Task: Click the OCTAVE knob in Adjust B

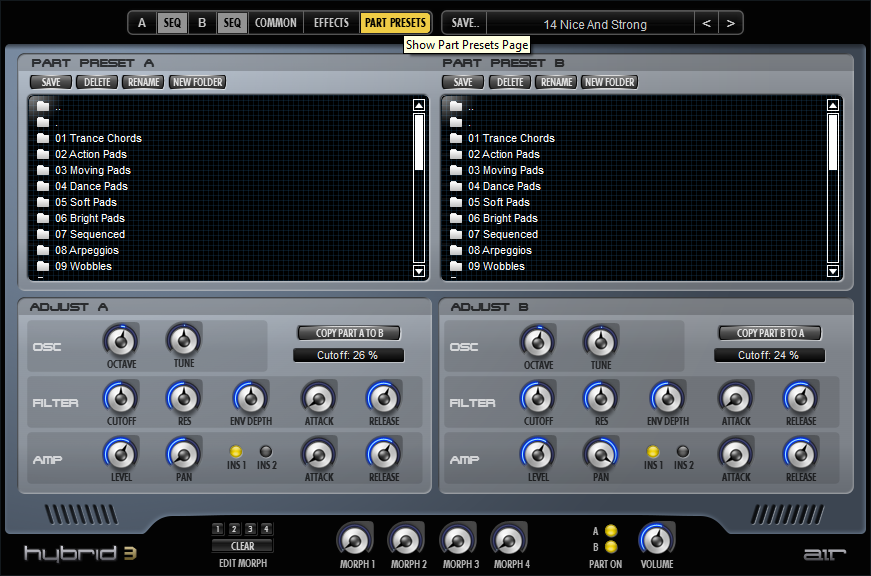Action: (x=538, y=342)
